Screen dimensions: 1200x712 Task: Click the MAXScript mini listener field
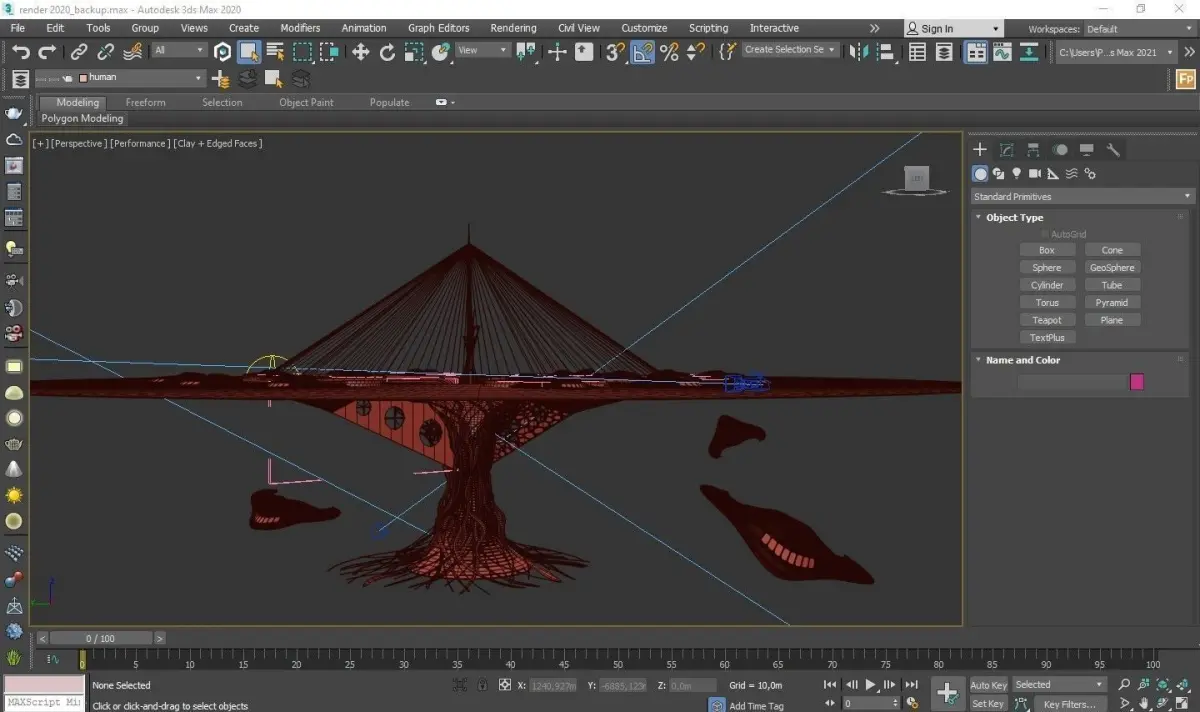click(44, 703)
